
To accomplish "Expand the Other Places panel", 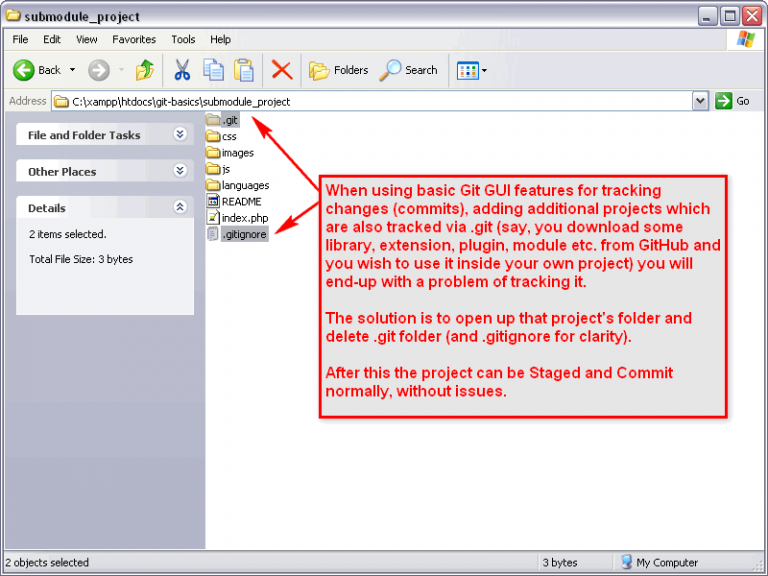I will (180, 171).
